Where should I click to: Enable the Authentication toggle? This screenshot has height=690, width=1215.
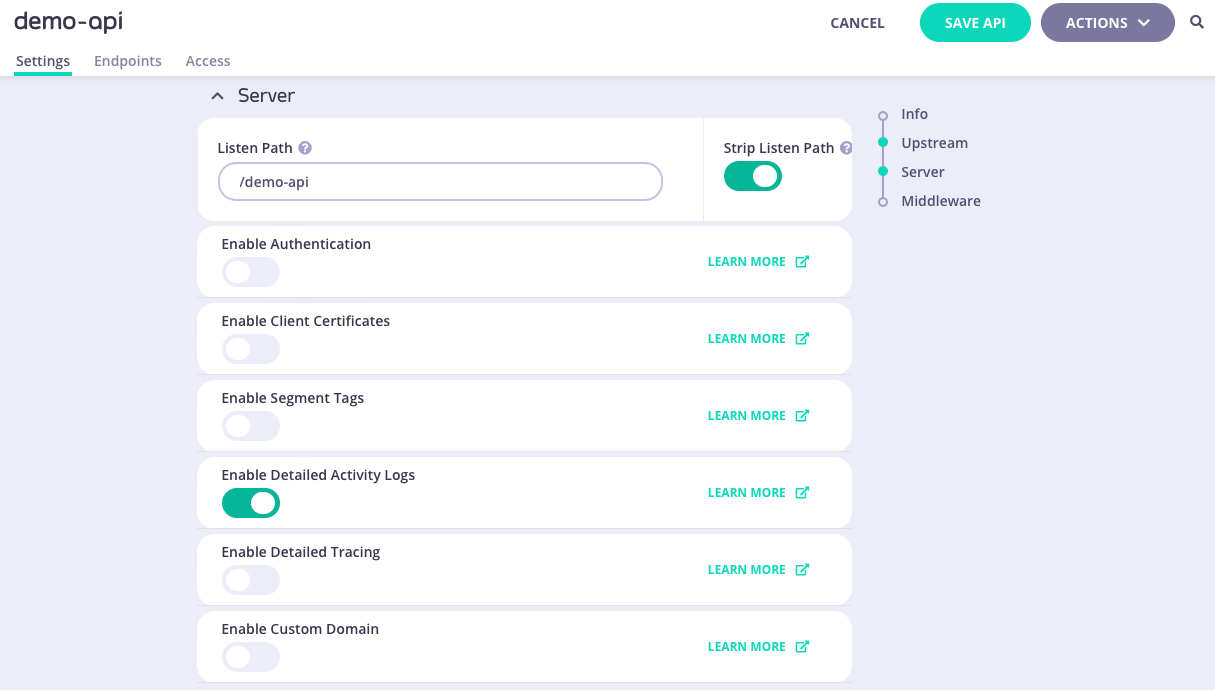pyautogui.click(x=250, y=271)
